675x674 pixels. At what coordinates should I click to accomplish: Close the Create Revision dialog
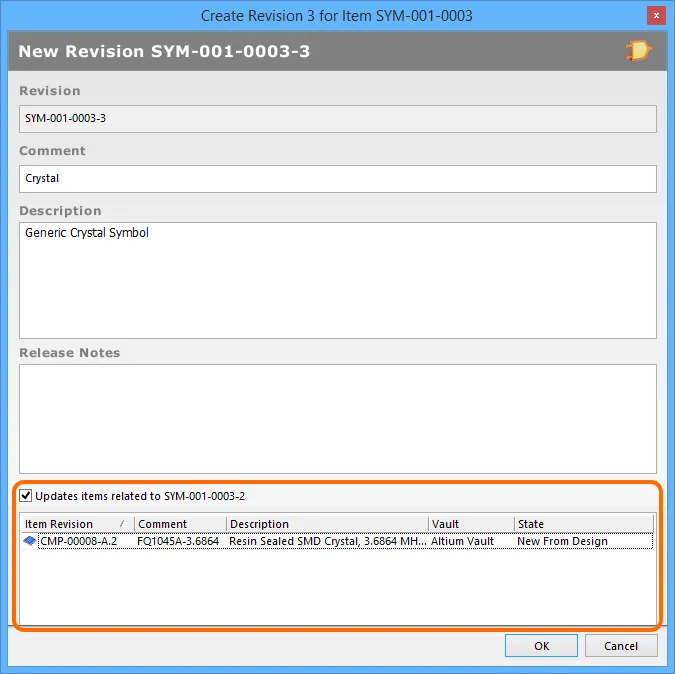(656, 15)
